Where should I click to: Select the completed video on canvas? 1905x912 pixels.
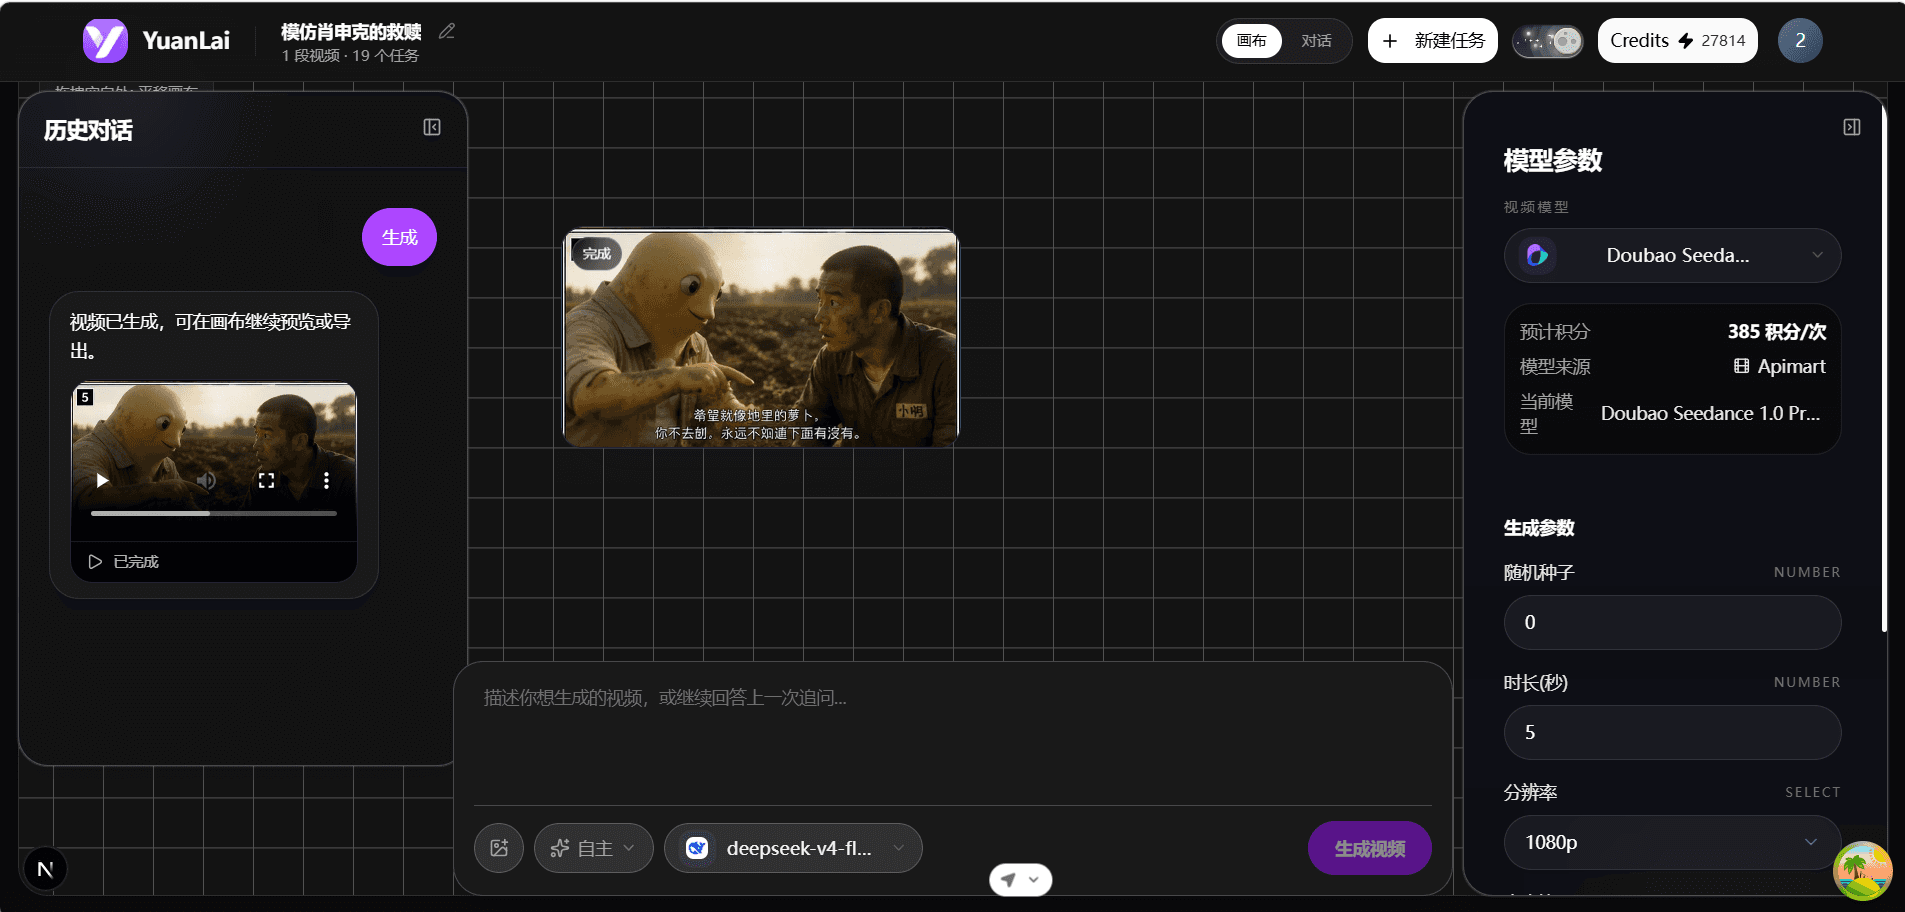pos(760,338)
